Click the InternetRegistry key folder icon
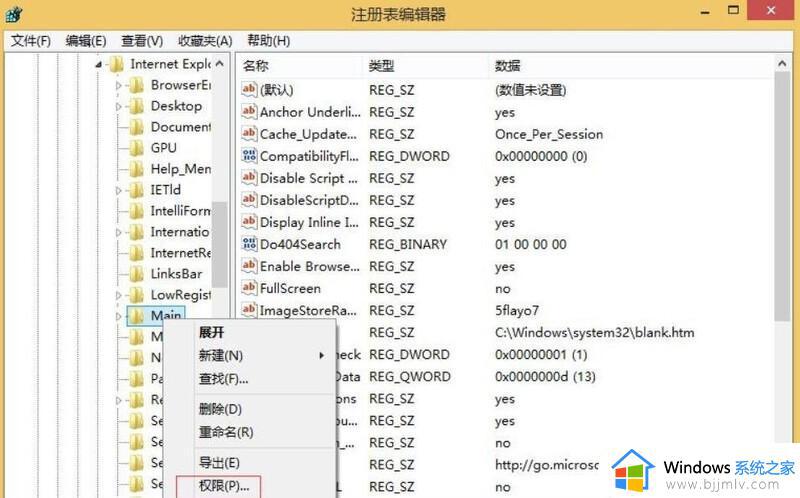 coord(136,253)
